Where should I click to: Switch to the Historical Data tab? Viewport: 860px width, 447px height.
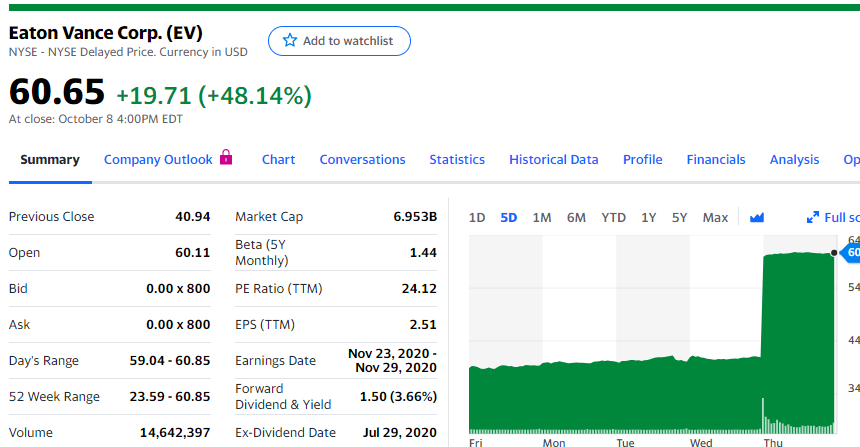tap(553, 160)
